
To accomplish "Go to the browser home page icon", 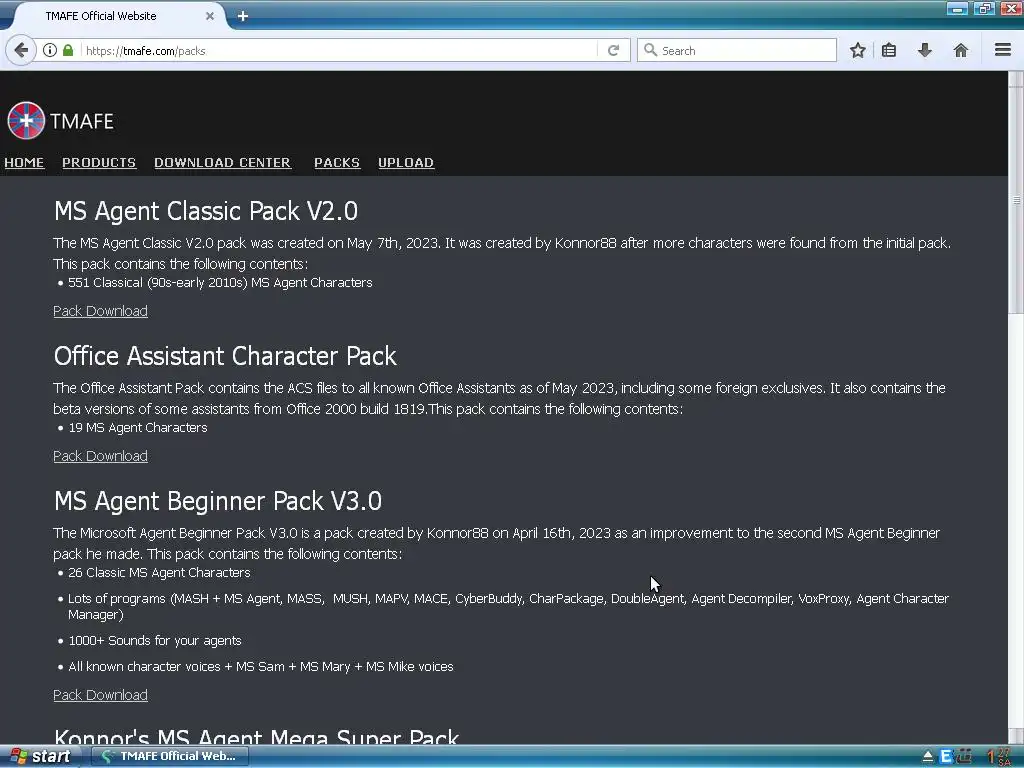I will pyautogui.click(x=961, y=50).
